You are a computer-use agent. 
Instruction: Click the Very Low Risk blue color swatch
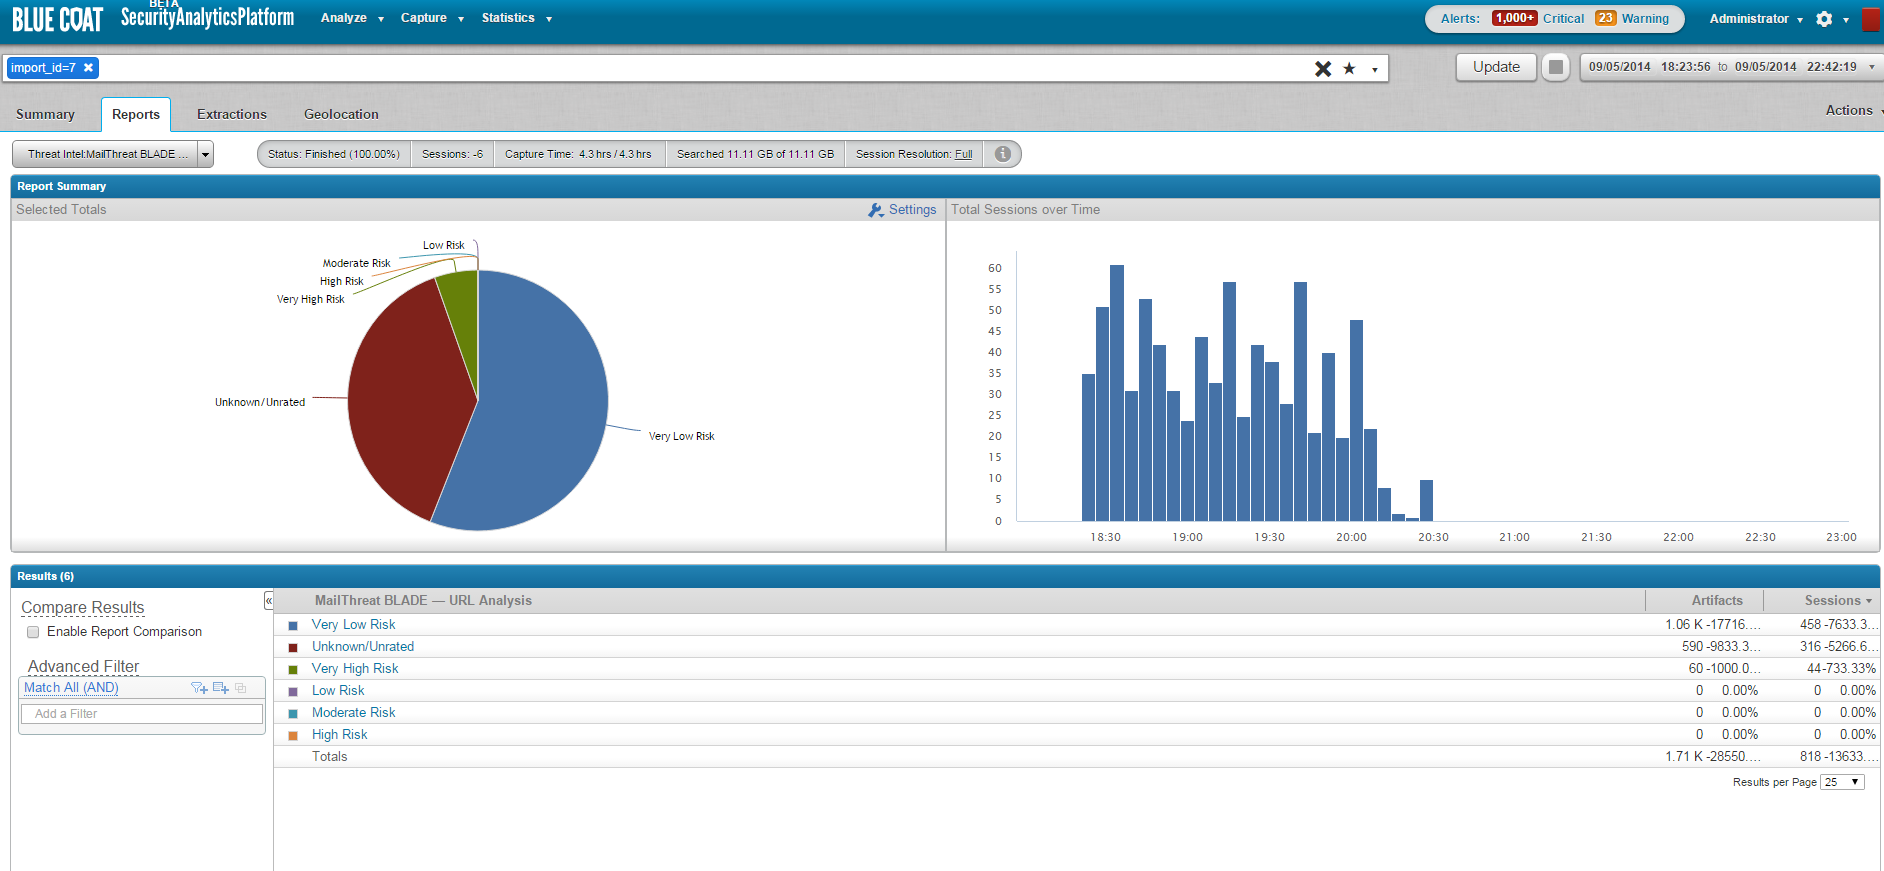tap(293, 626)
